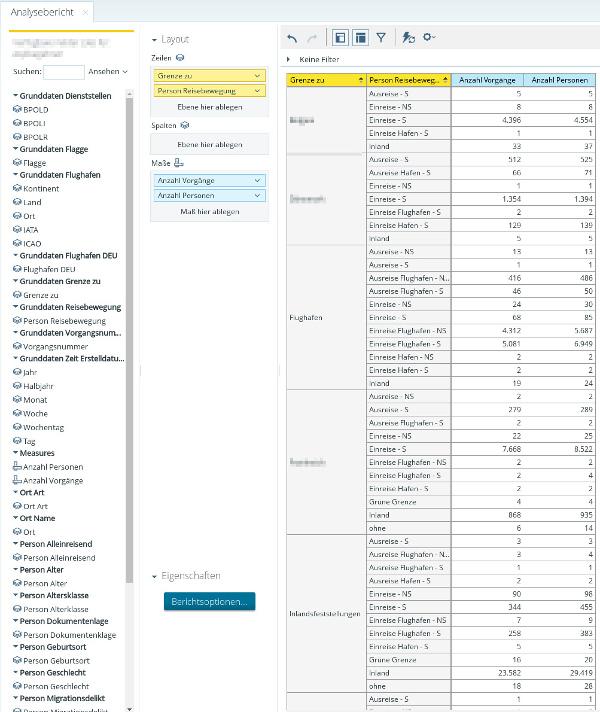
Task: Click the Spalten hierarchy icon
Action: click(x=184, y=125)
